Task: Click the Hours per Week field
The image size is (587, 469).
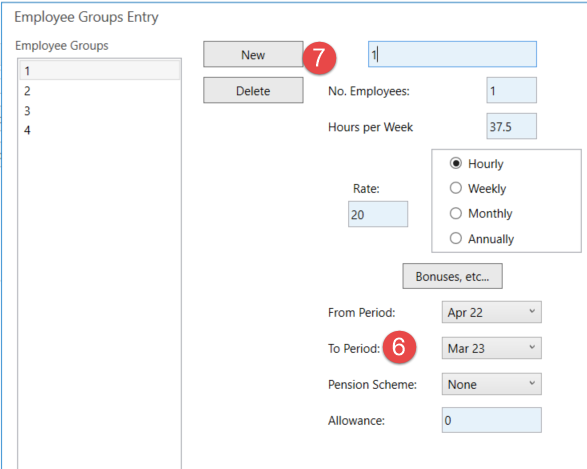Action: click(511, 126)
